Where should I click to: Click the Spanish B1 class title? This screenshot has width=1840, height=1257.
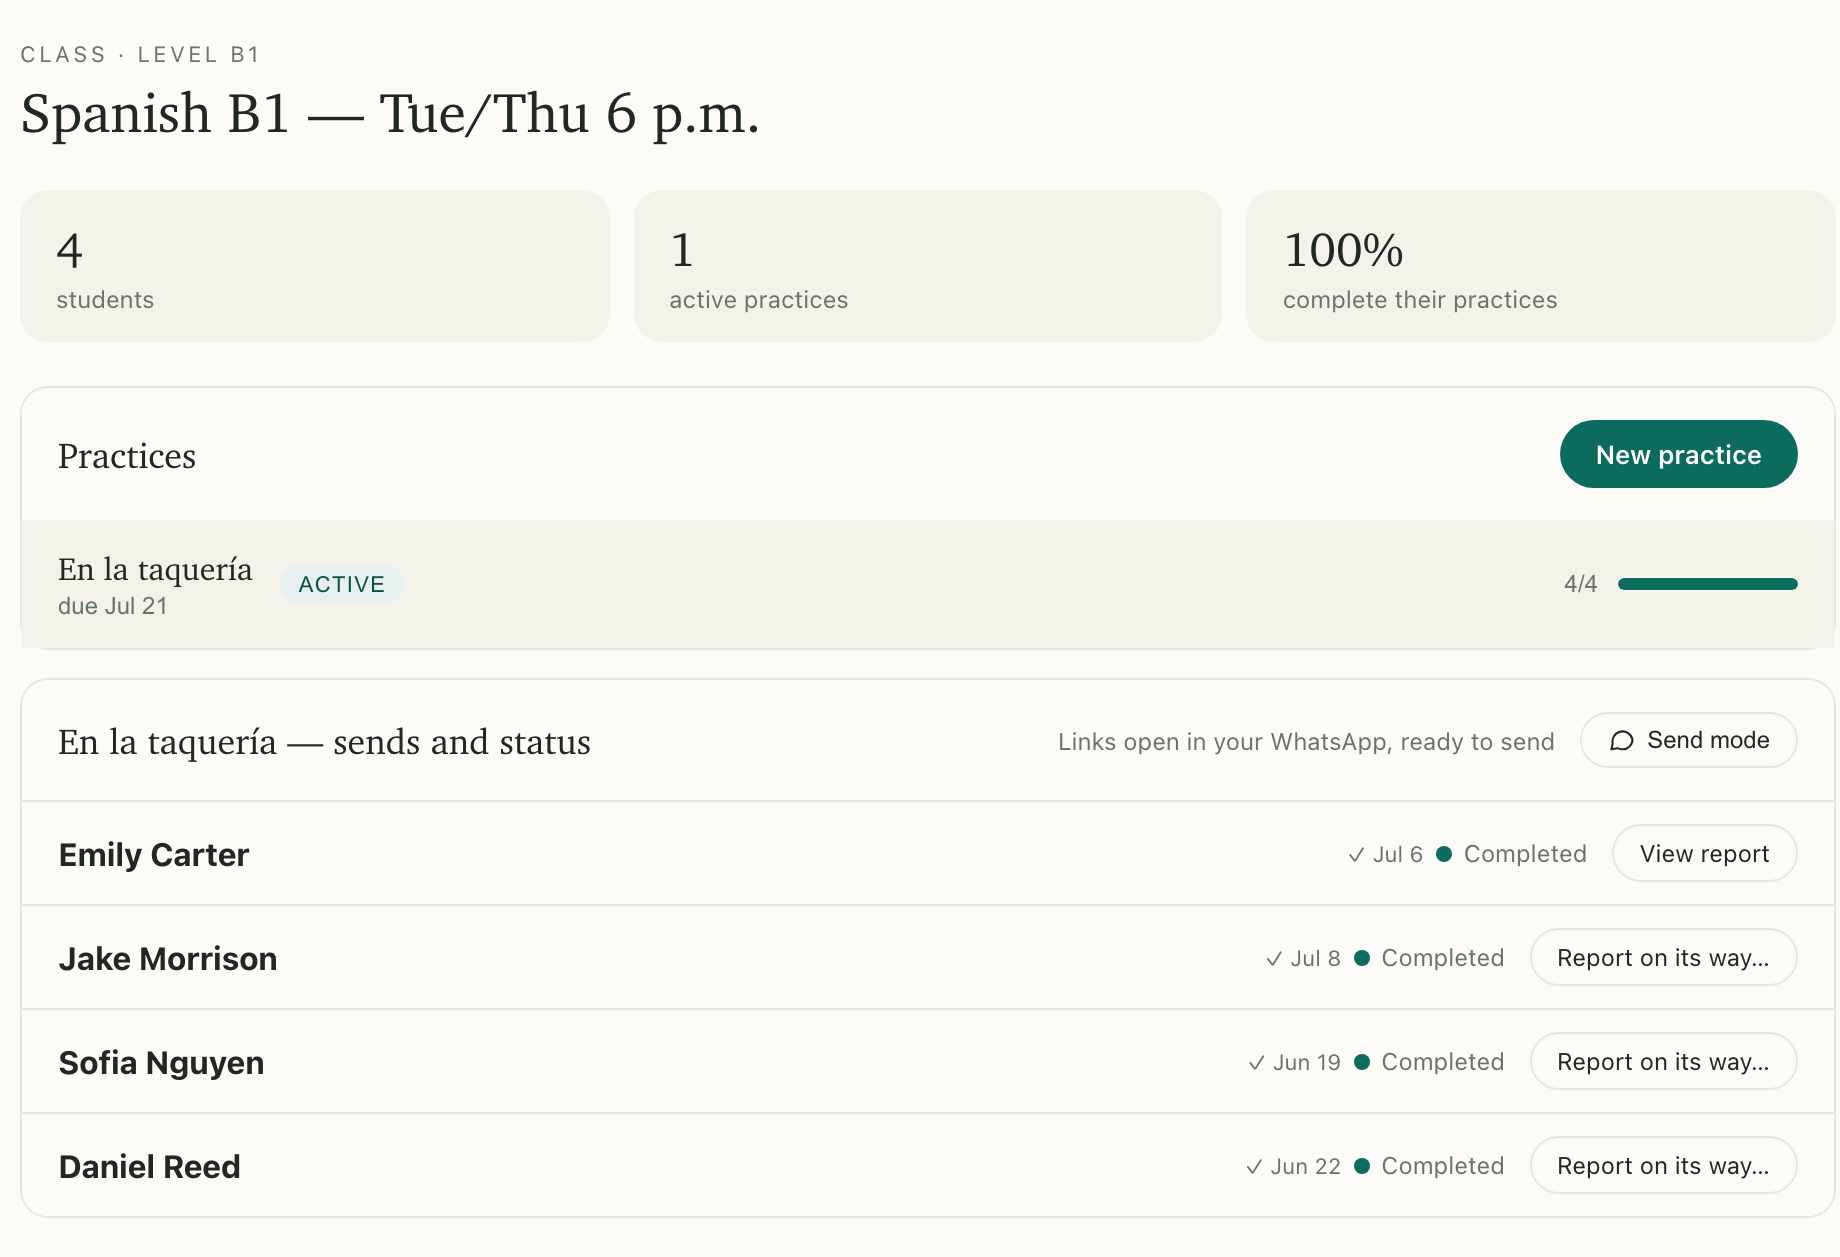pyautogui.click(x=390, y=113)
